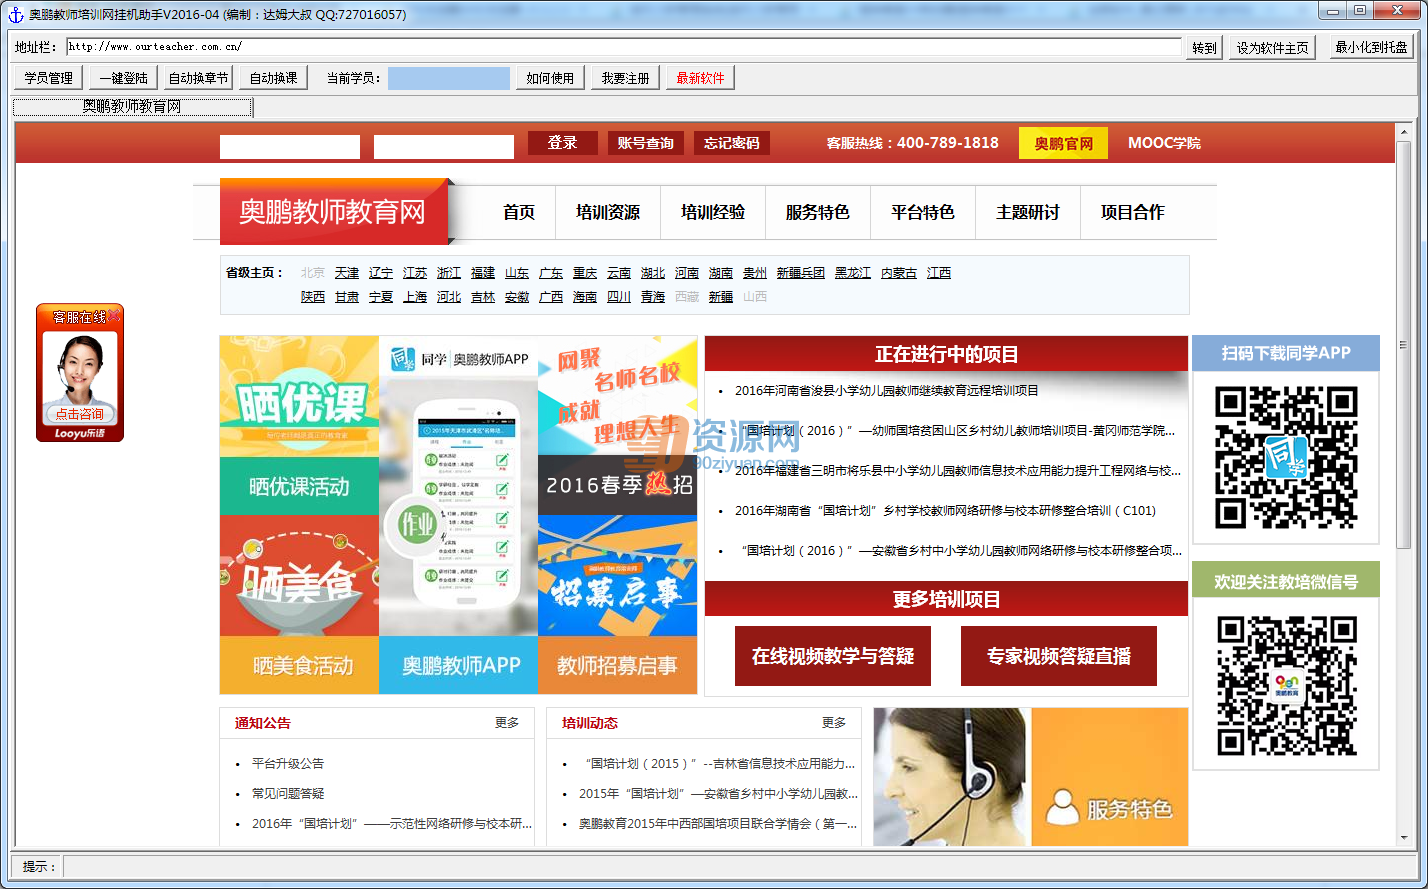Click the 扫码下载同学APP header
1428x889 pixels.
[1286, 353]
